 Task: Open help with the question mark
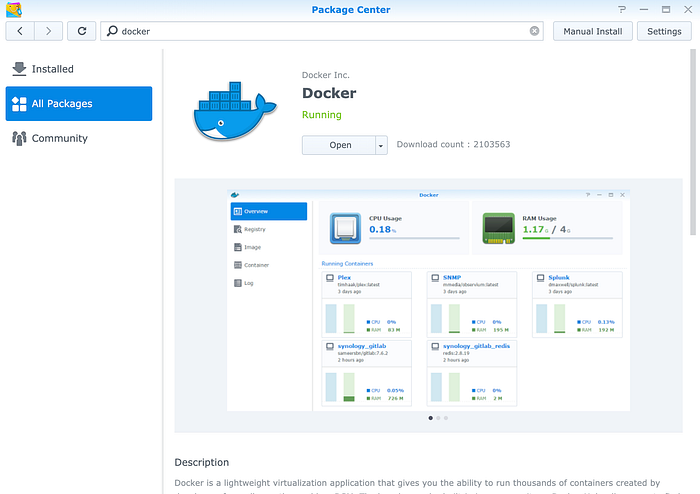point(622,9)
